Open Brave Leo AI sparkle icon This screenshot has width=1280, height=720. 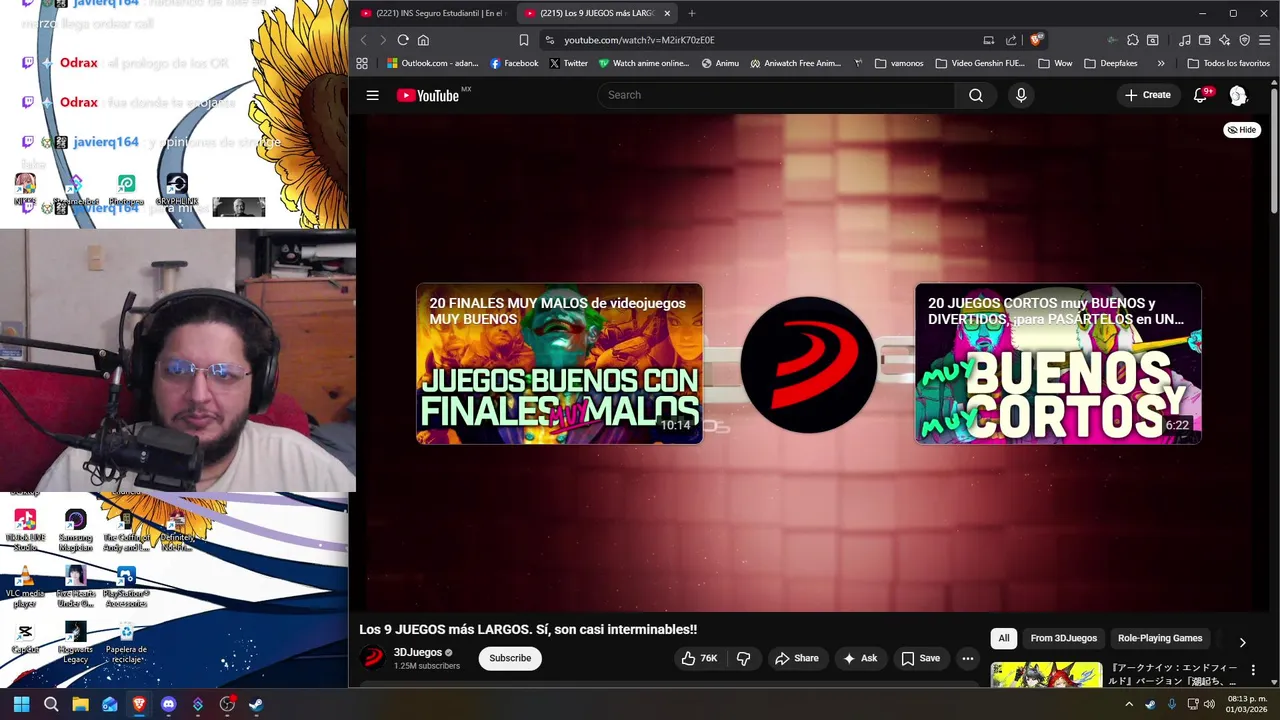coord(1224,40)
